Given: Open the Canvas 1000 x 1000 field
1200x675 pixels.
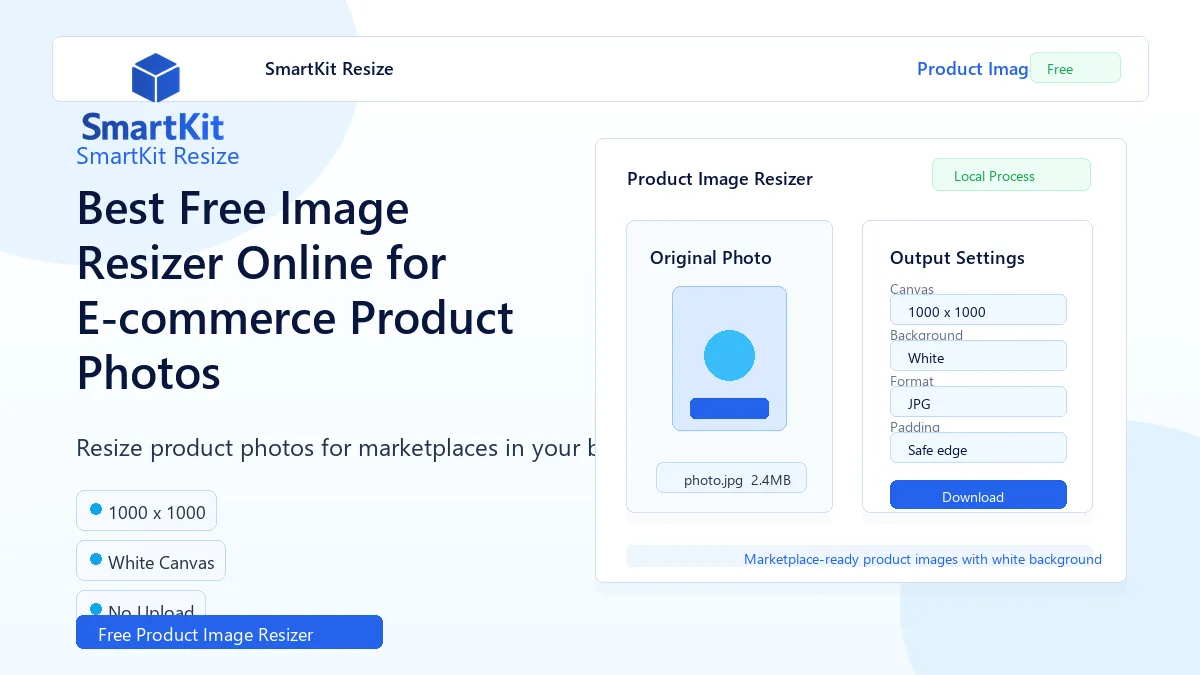Looking at the screenshot, I should (978, 310).
